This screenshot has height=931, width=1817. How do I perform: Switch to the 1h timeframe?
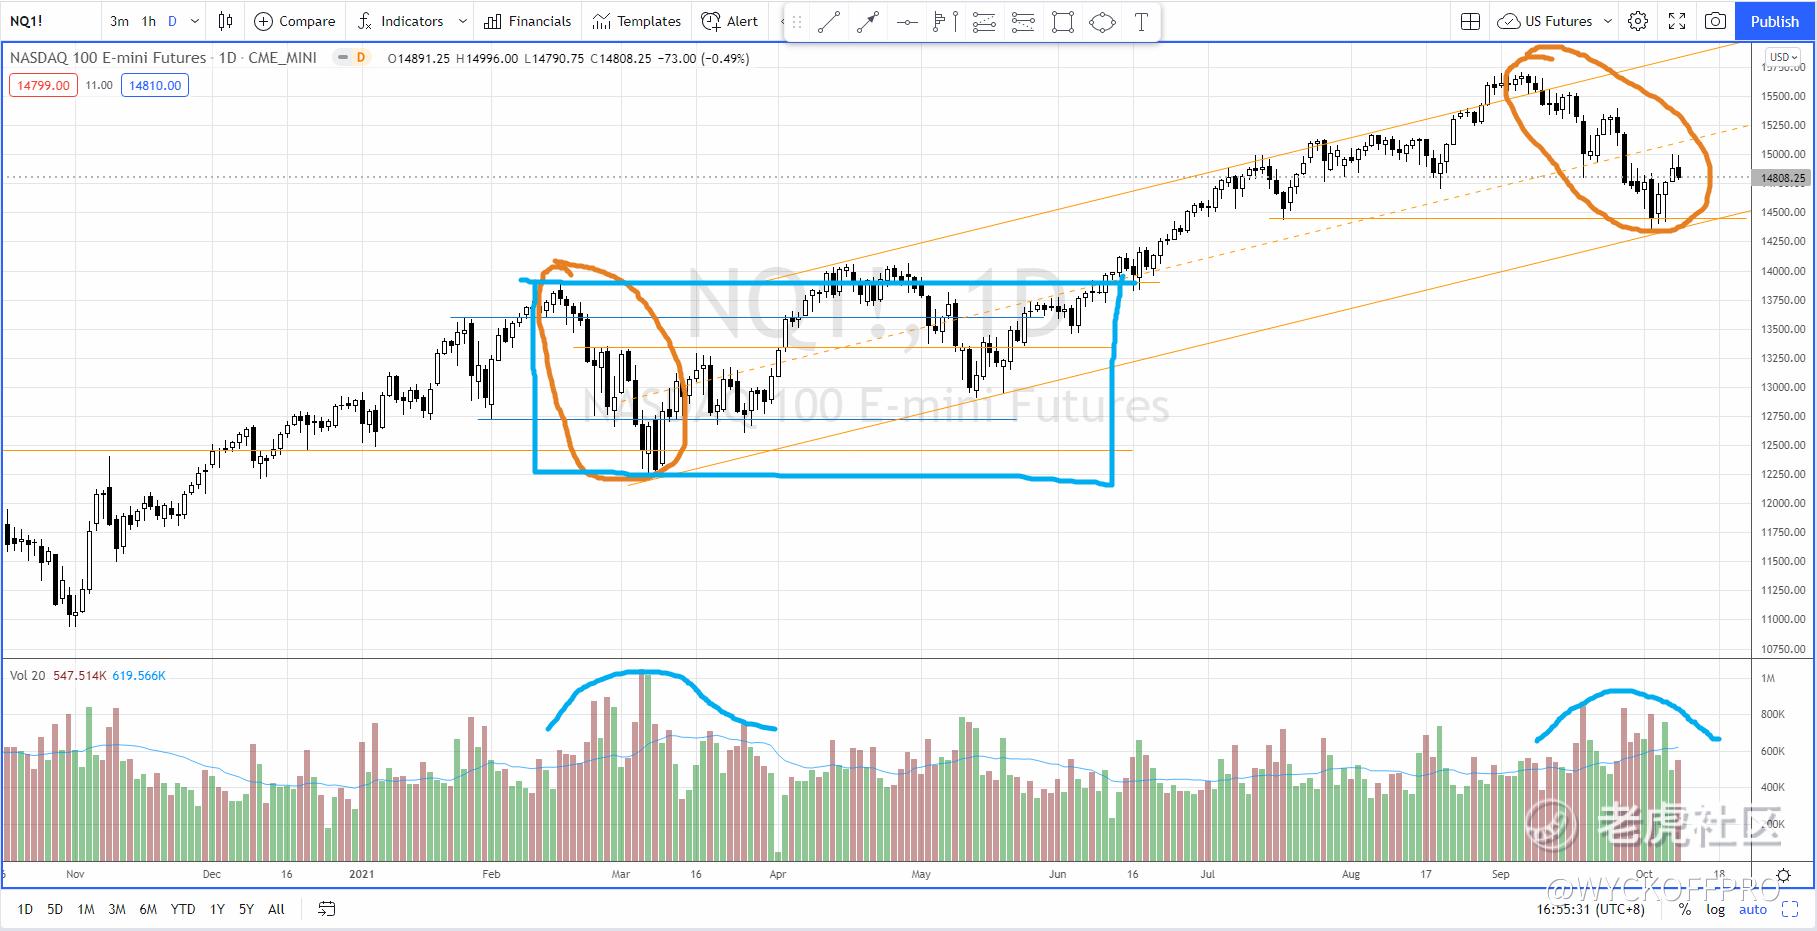pos(148,21)
